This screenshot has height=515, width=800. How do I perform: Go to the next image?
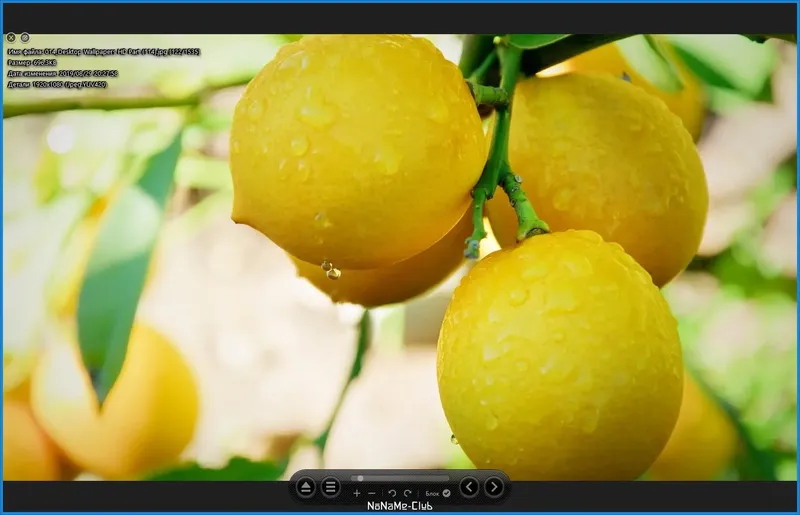coord(494,487)
